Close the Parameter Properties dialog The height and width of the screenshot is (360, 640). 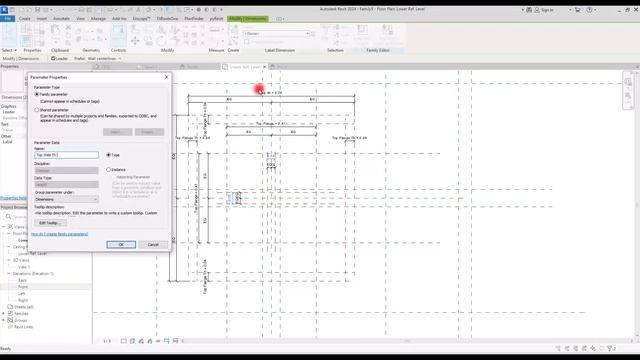click(x=167, y=77)
